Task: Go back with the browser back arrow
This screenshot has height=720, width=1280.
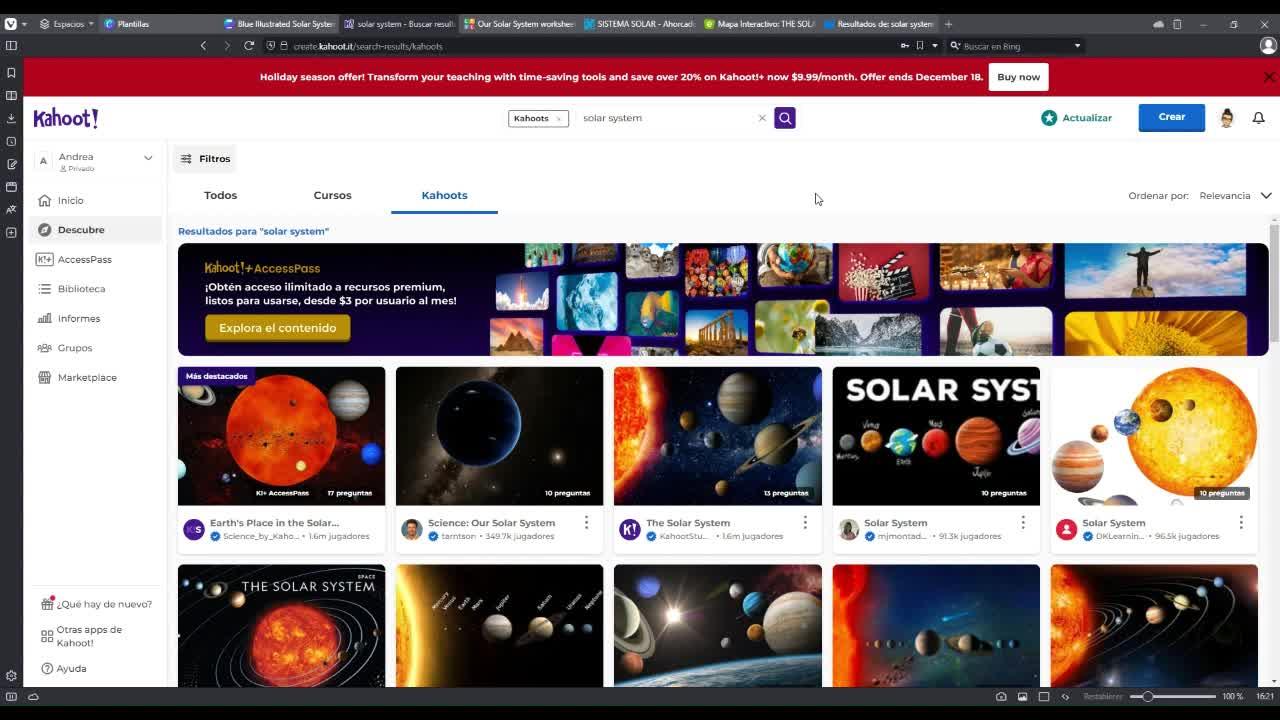Action: pyautogui.click(x=203, y=46)
